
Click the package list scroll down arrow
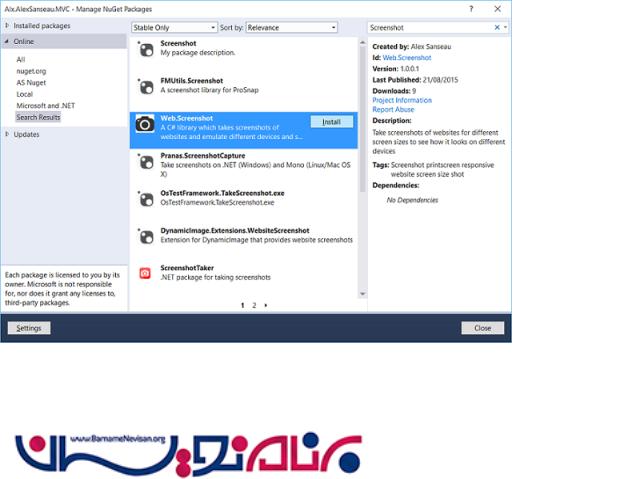pos(362,294)
